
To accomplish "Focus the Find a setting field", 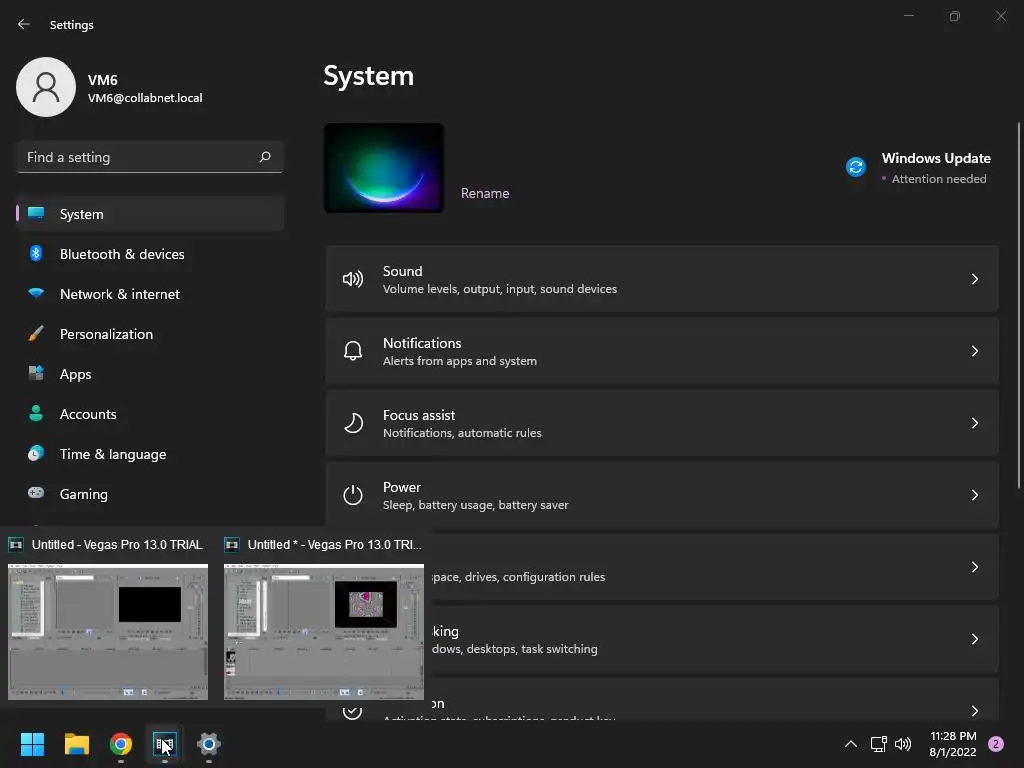I will tap(150, 157).
